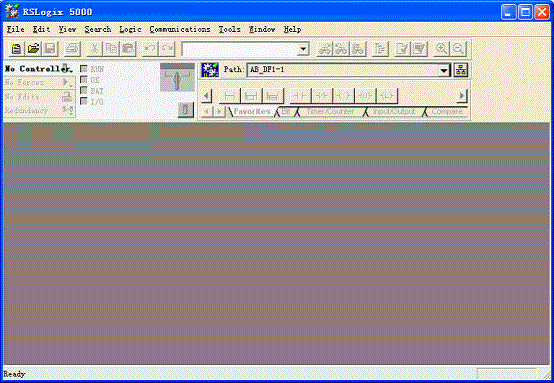Screen dimensions: 554x383
Task: Switch to the Favorites instruction tab
Action: [252, 111]
